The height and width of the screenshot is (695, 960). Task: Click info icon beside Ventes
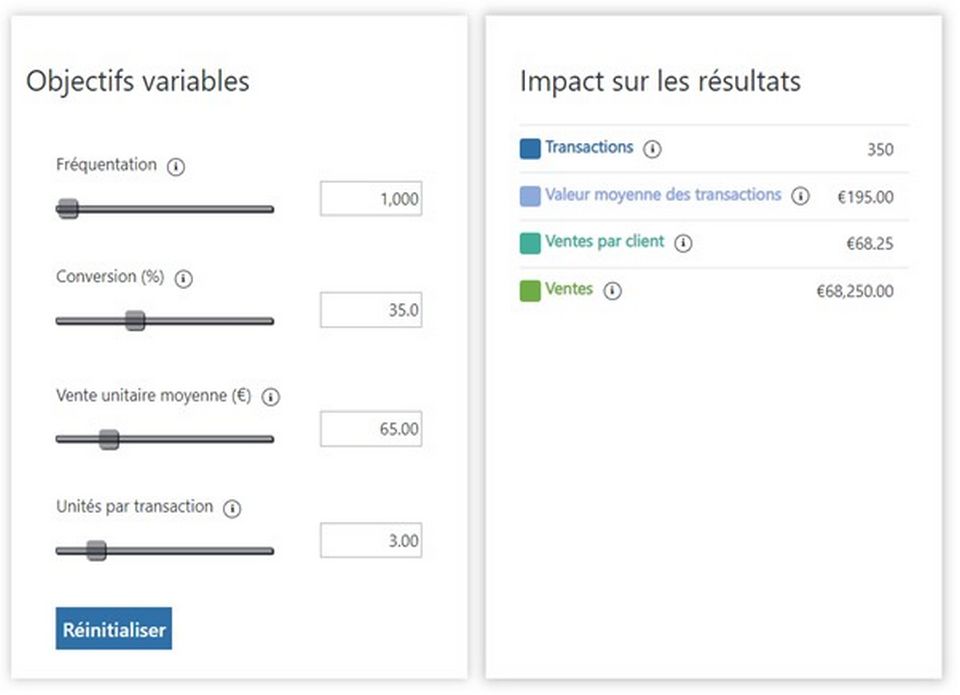pyautogui.click(x=613, y=291)
